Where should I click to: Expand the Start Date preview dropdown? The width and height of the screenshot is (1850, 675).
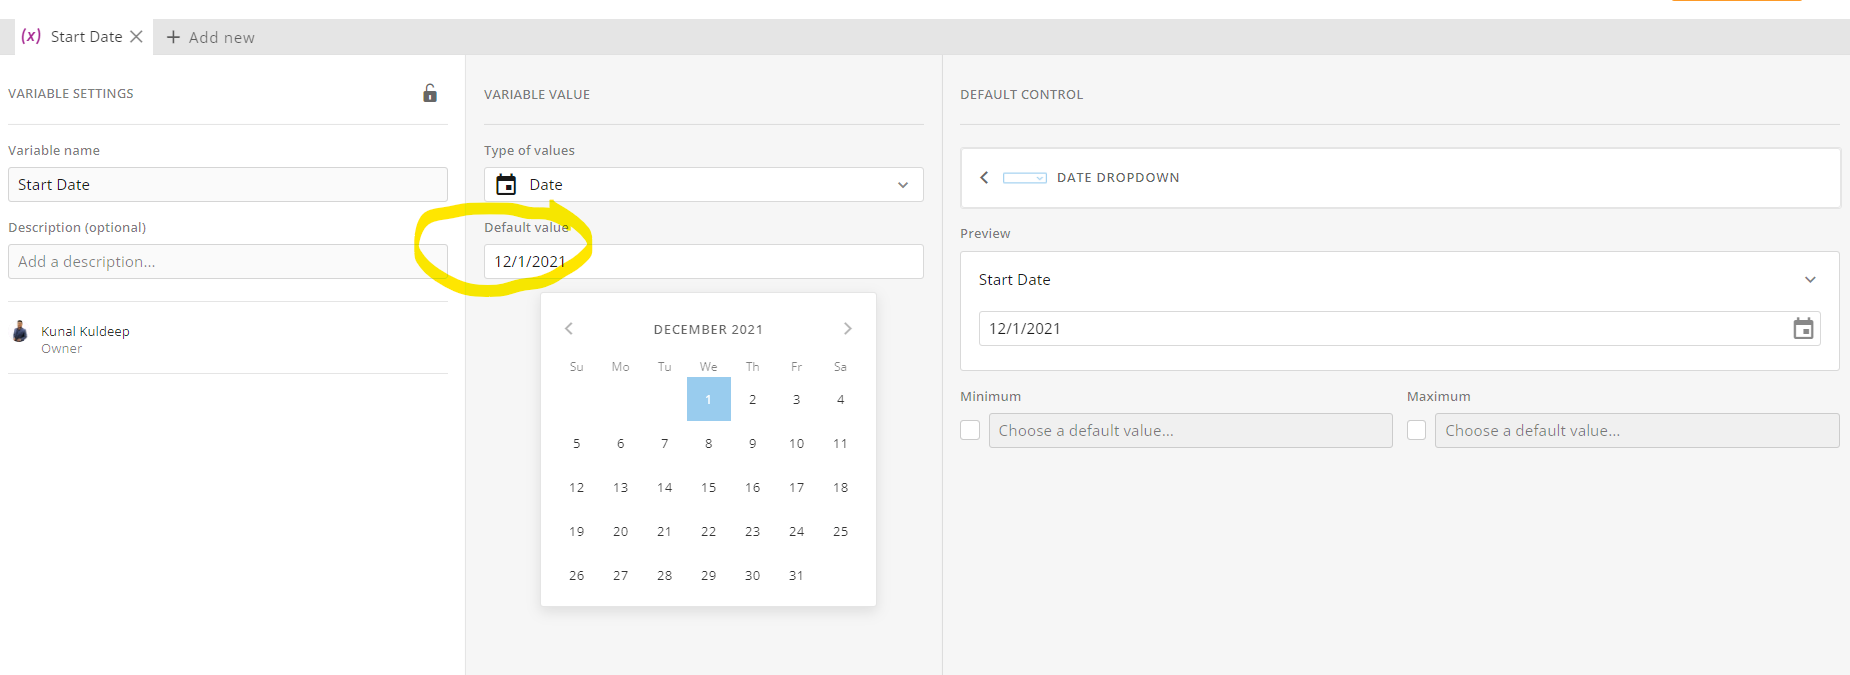pos(1810,280)
